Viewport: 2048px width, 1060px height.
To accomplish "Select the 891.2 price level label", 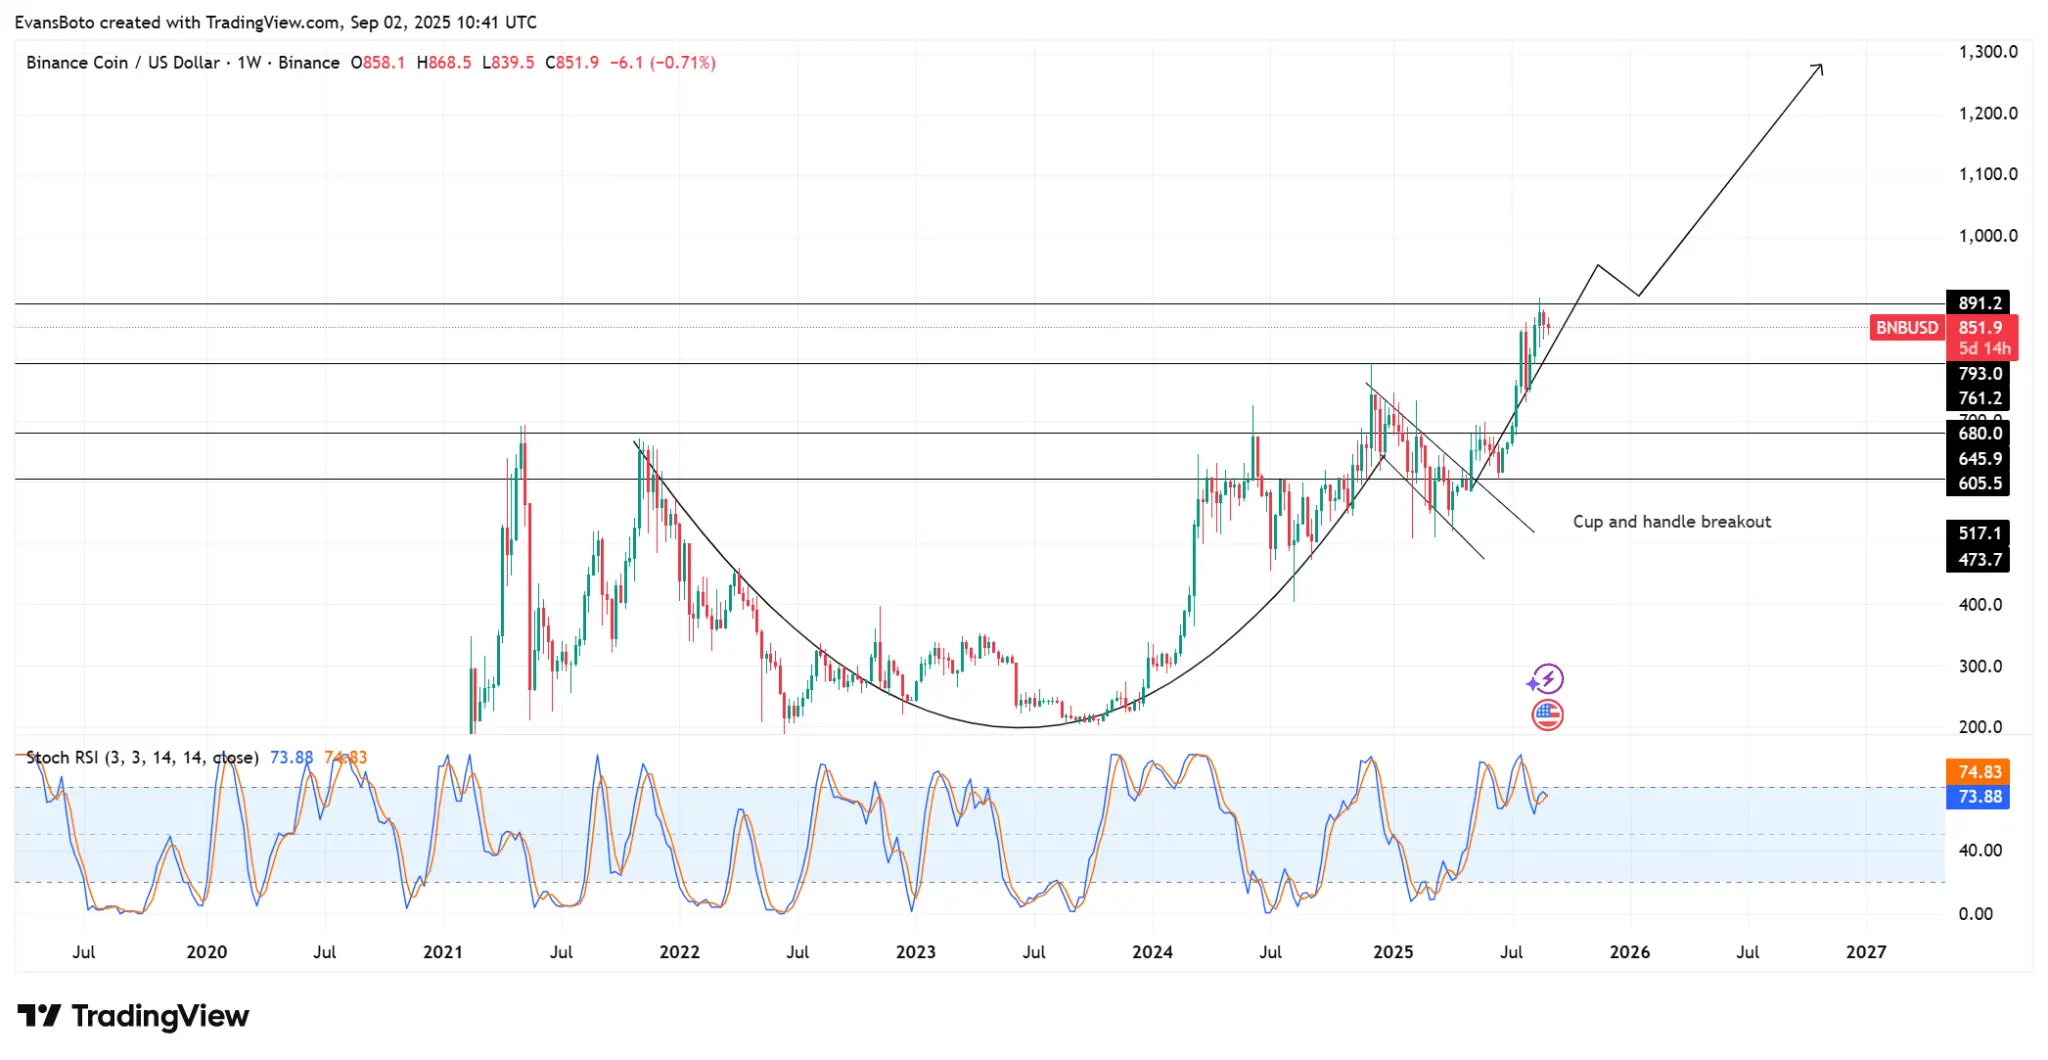I will click(1980, 303).
